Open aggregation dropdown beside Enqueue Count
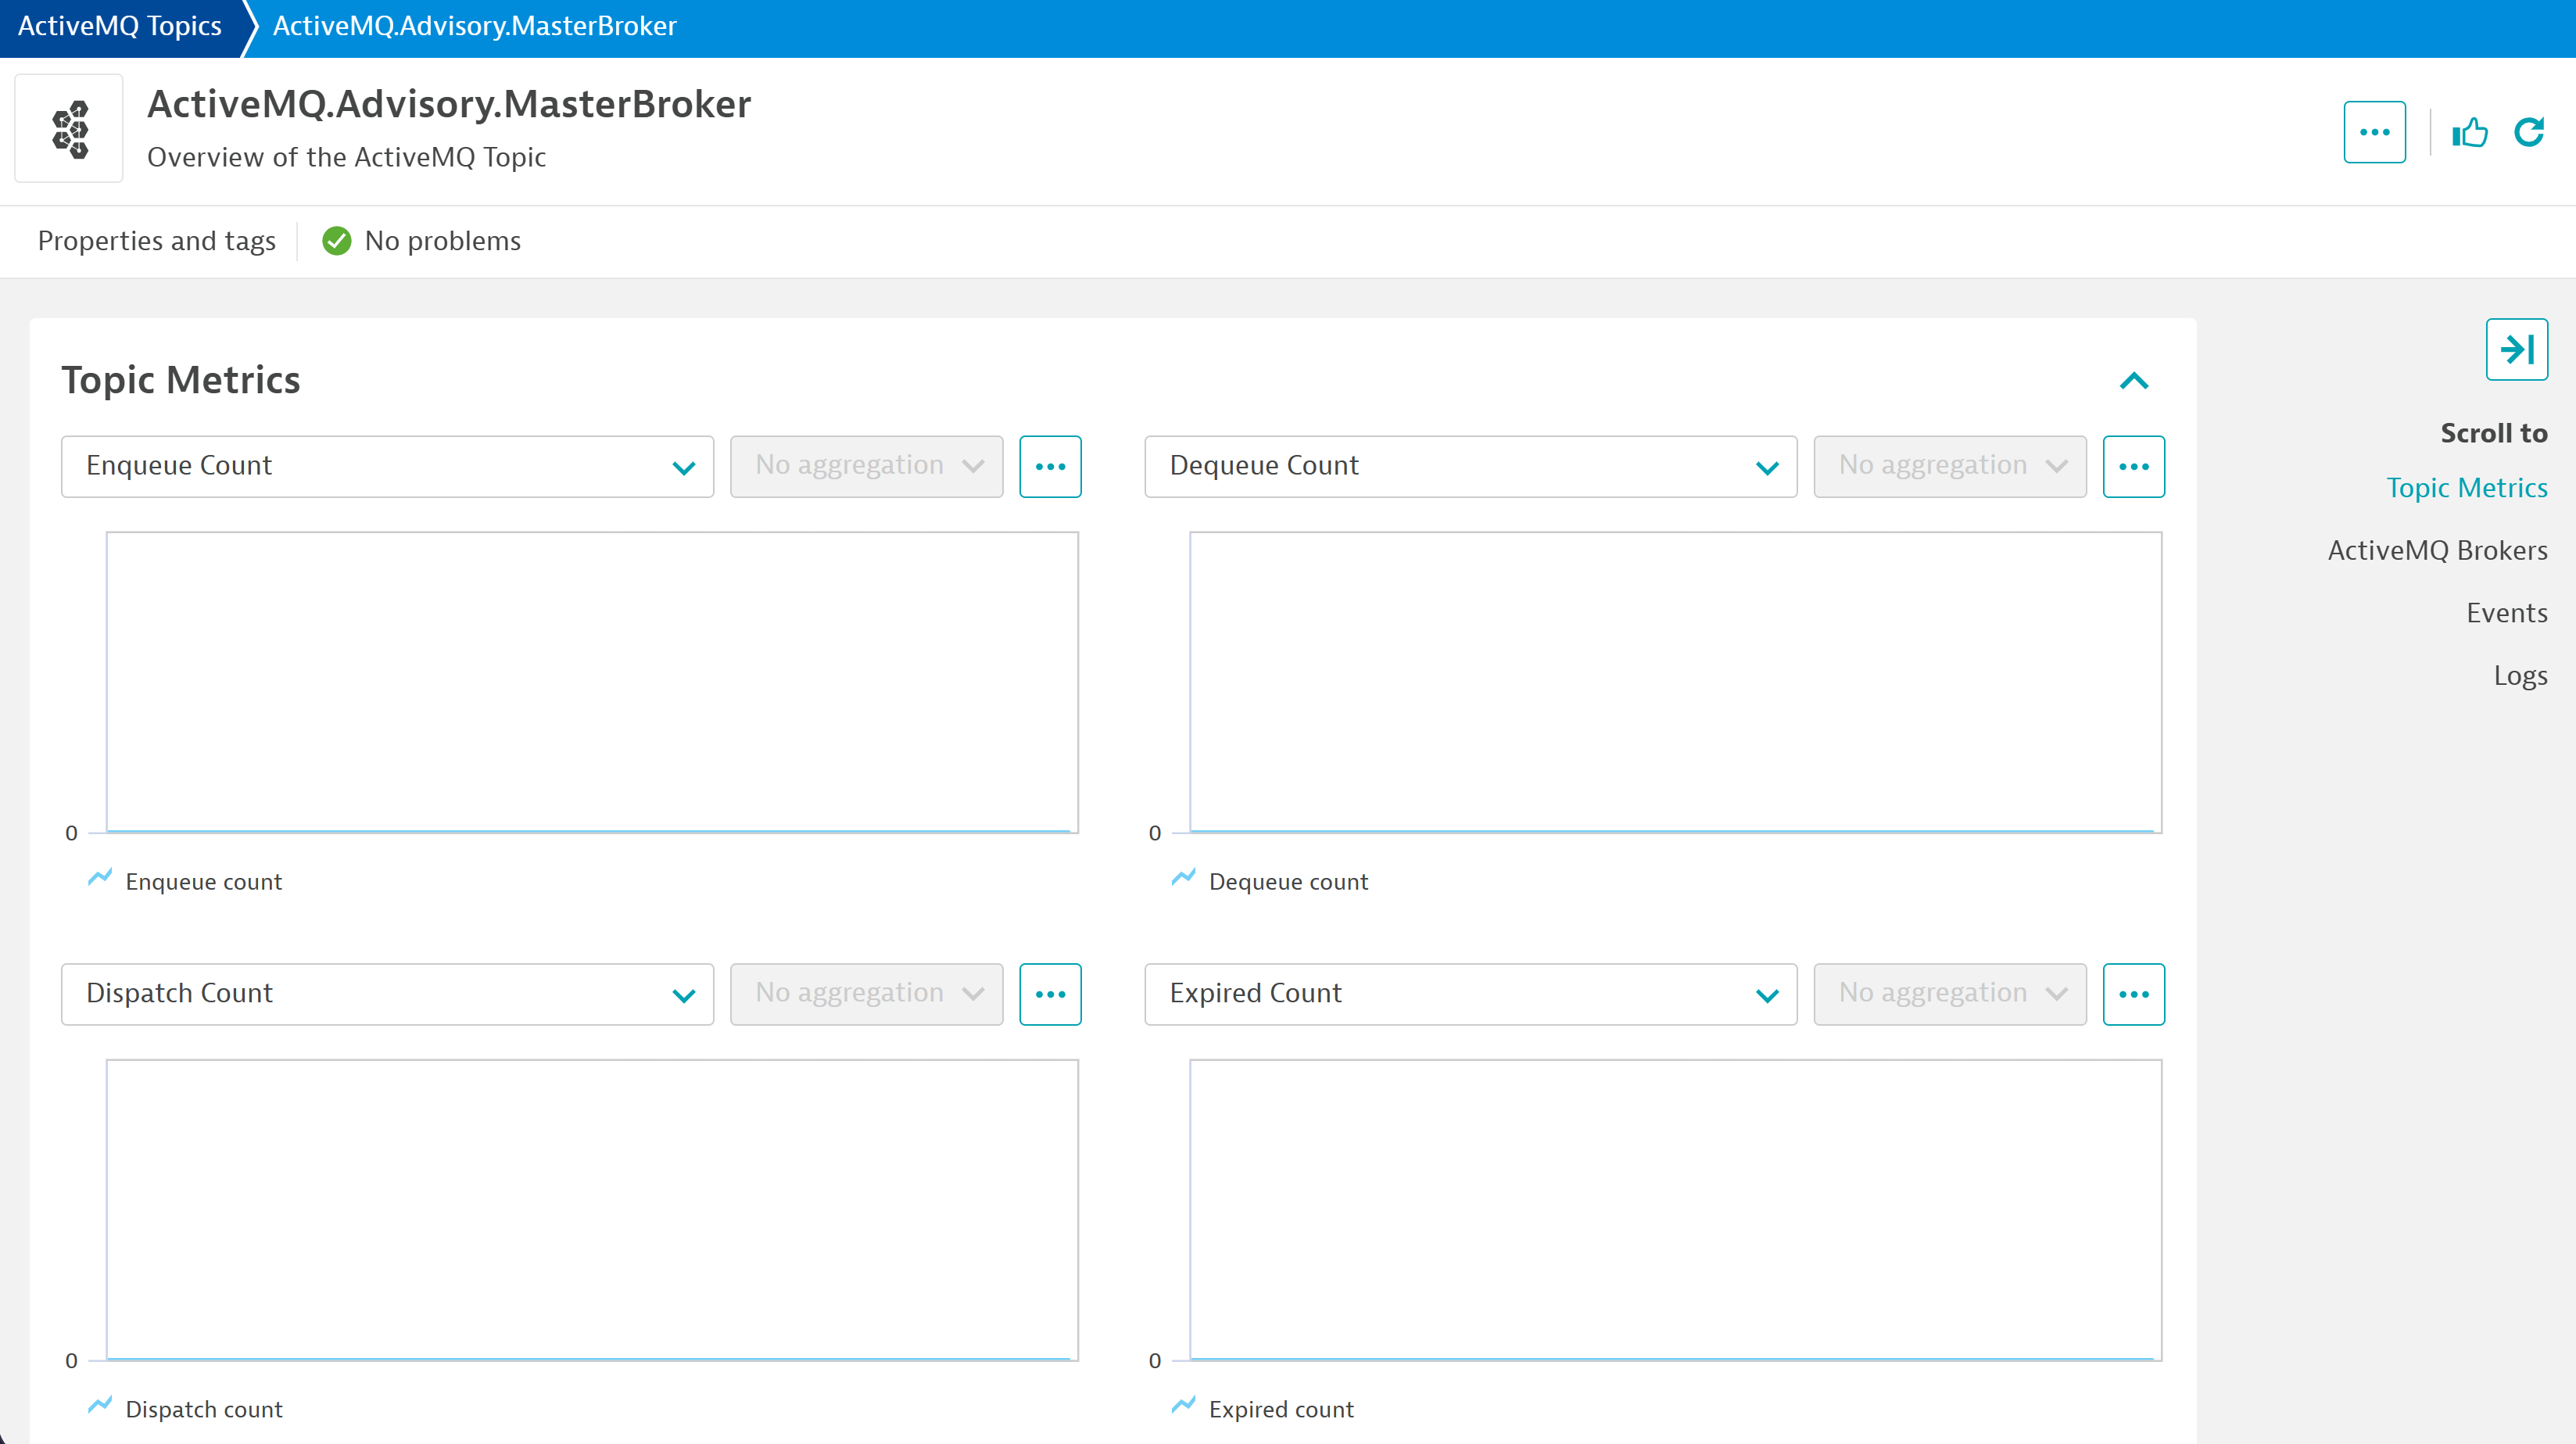The image size is (2576, 1444). 866,466
